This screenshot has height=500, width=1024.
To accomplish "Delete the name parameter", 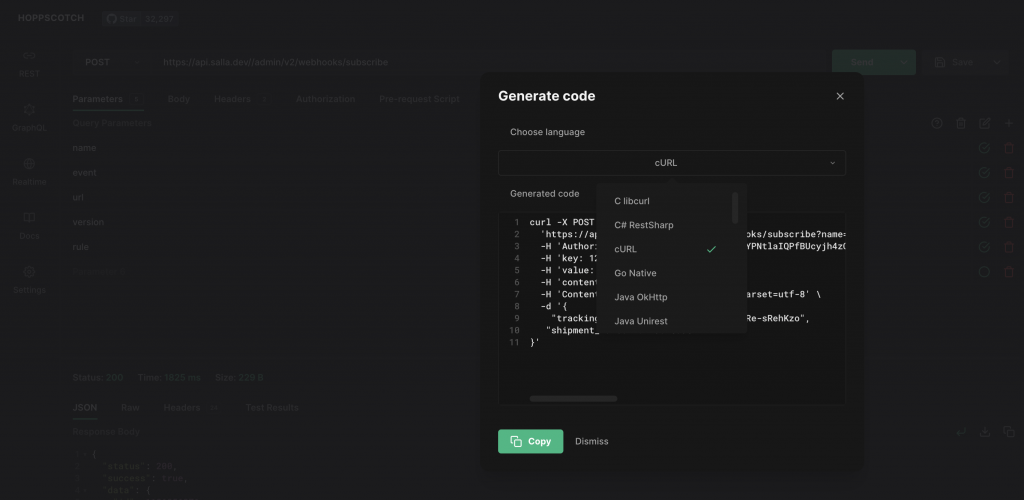I will pyautogui.click(x=1009, y=148).
